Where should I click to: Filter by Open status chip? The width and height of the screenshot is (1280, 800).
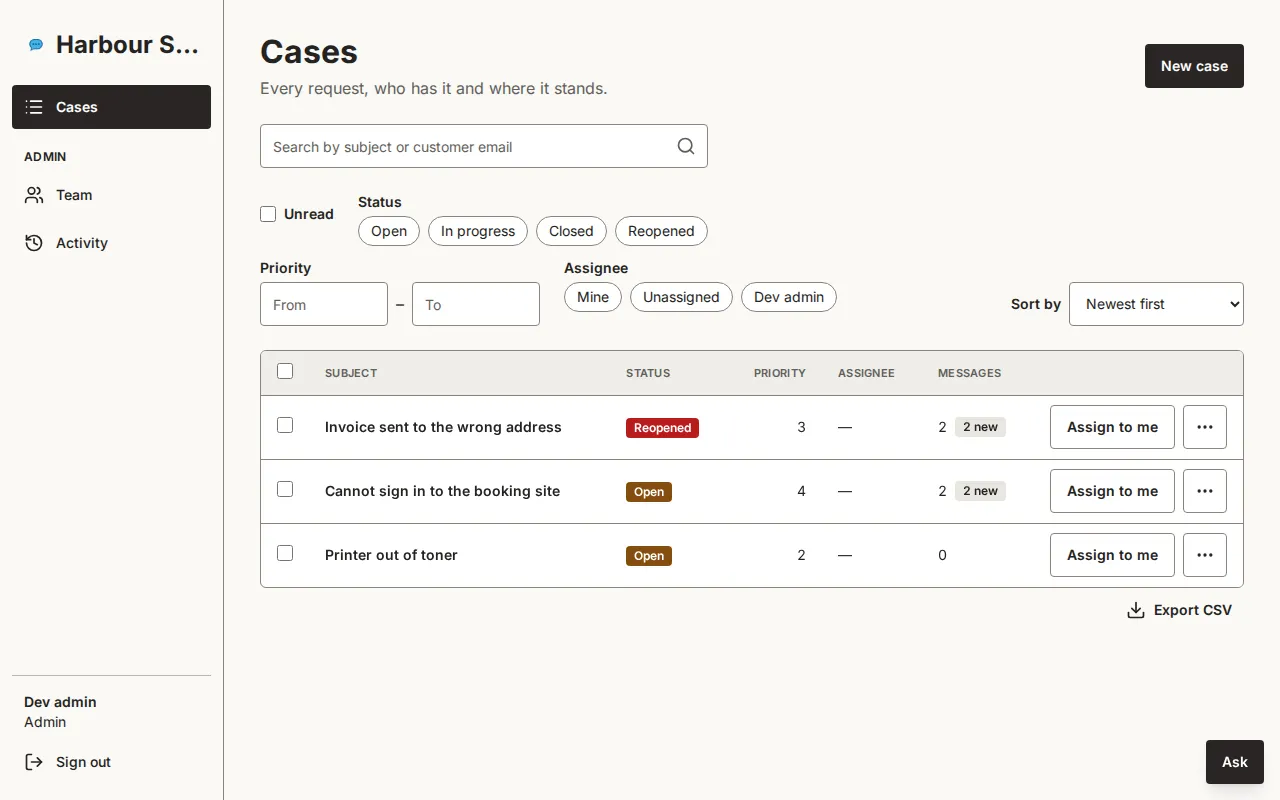point(389,231)
